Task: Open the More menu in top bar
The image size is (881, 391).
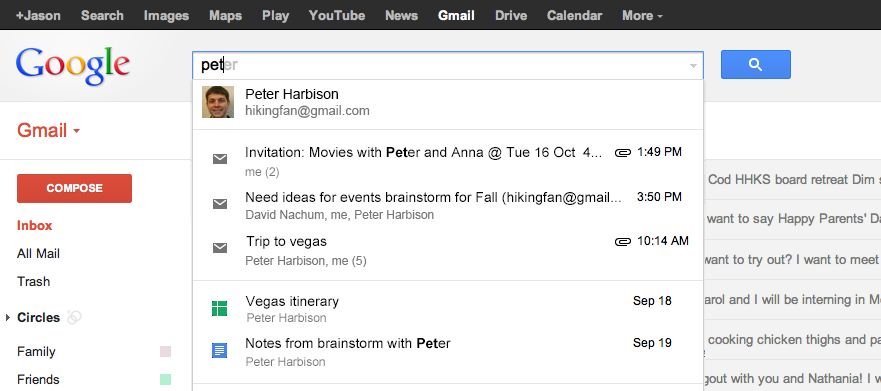Action: coord(642,15)
